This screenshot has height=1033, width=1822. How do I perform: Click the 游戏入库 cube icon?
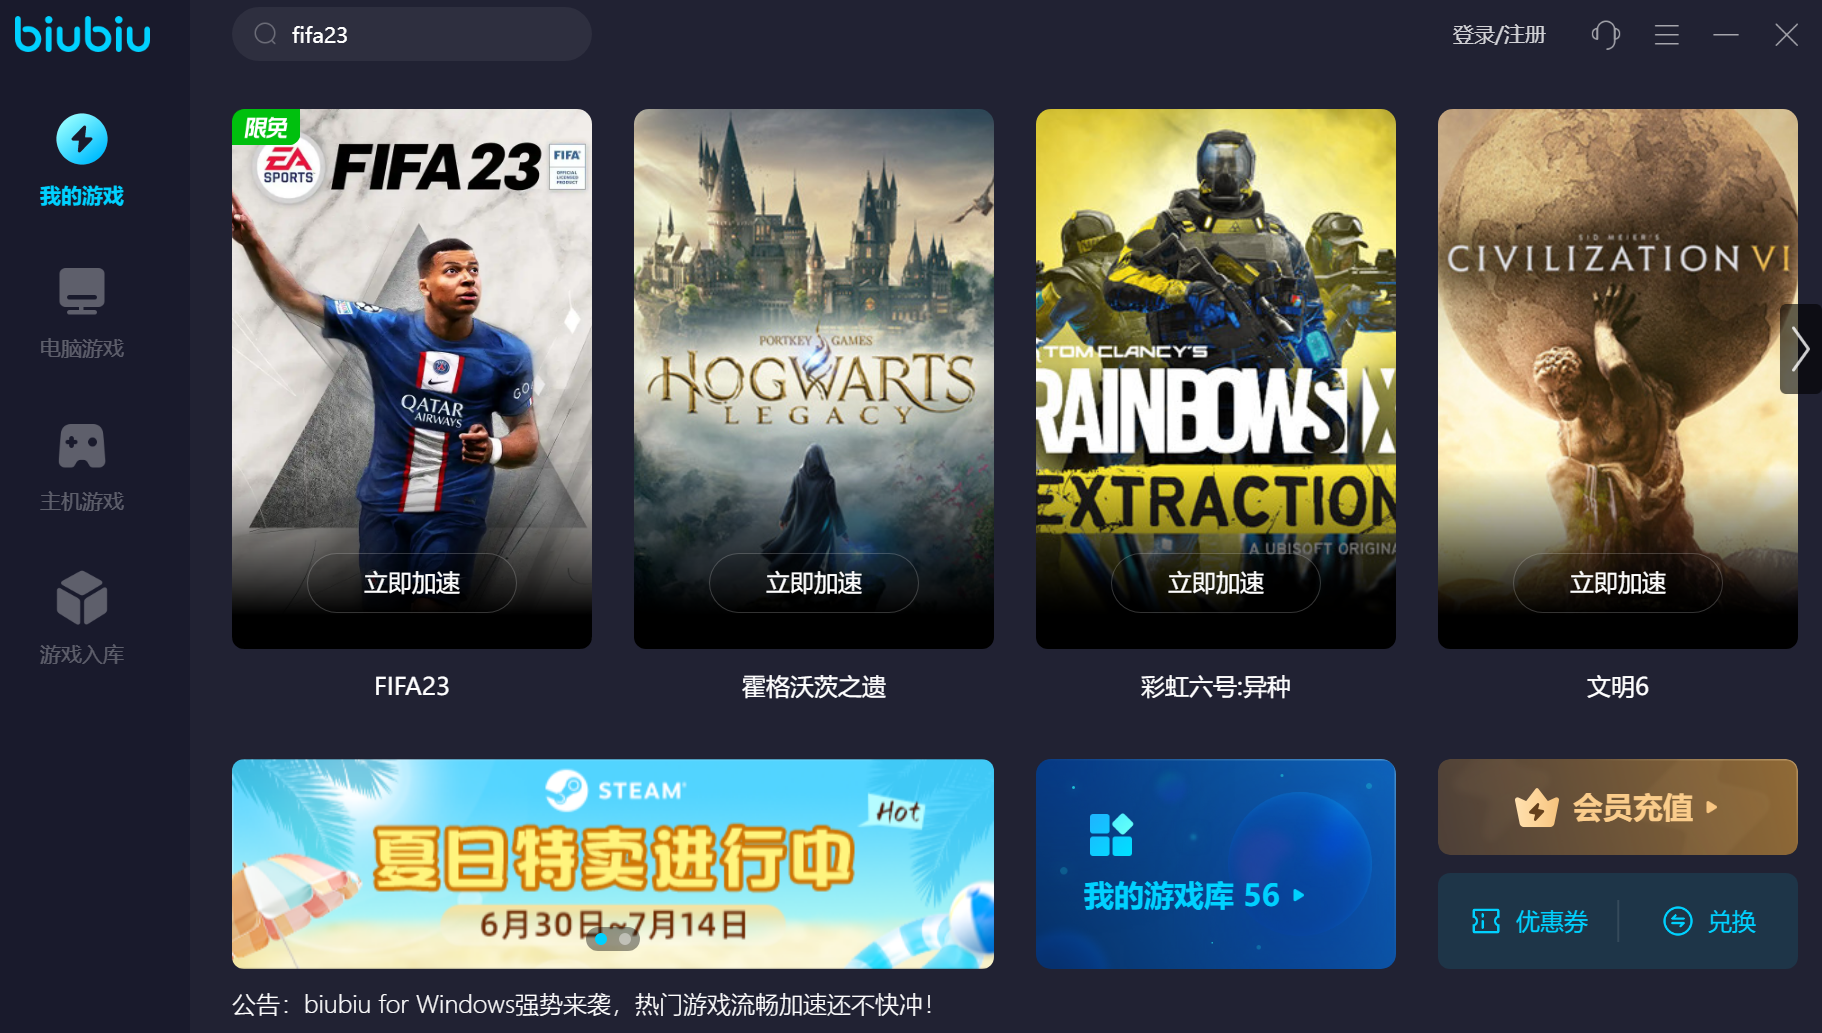pos(82,598)
